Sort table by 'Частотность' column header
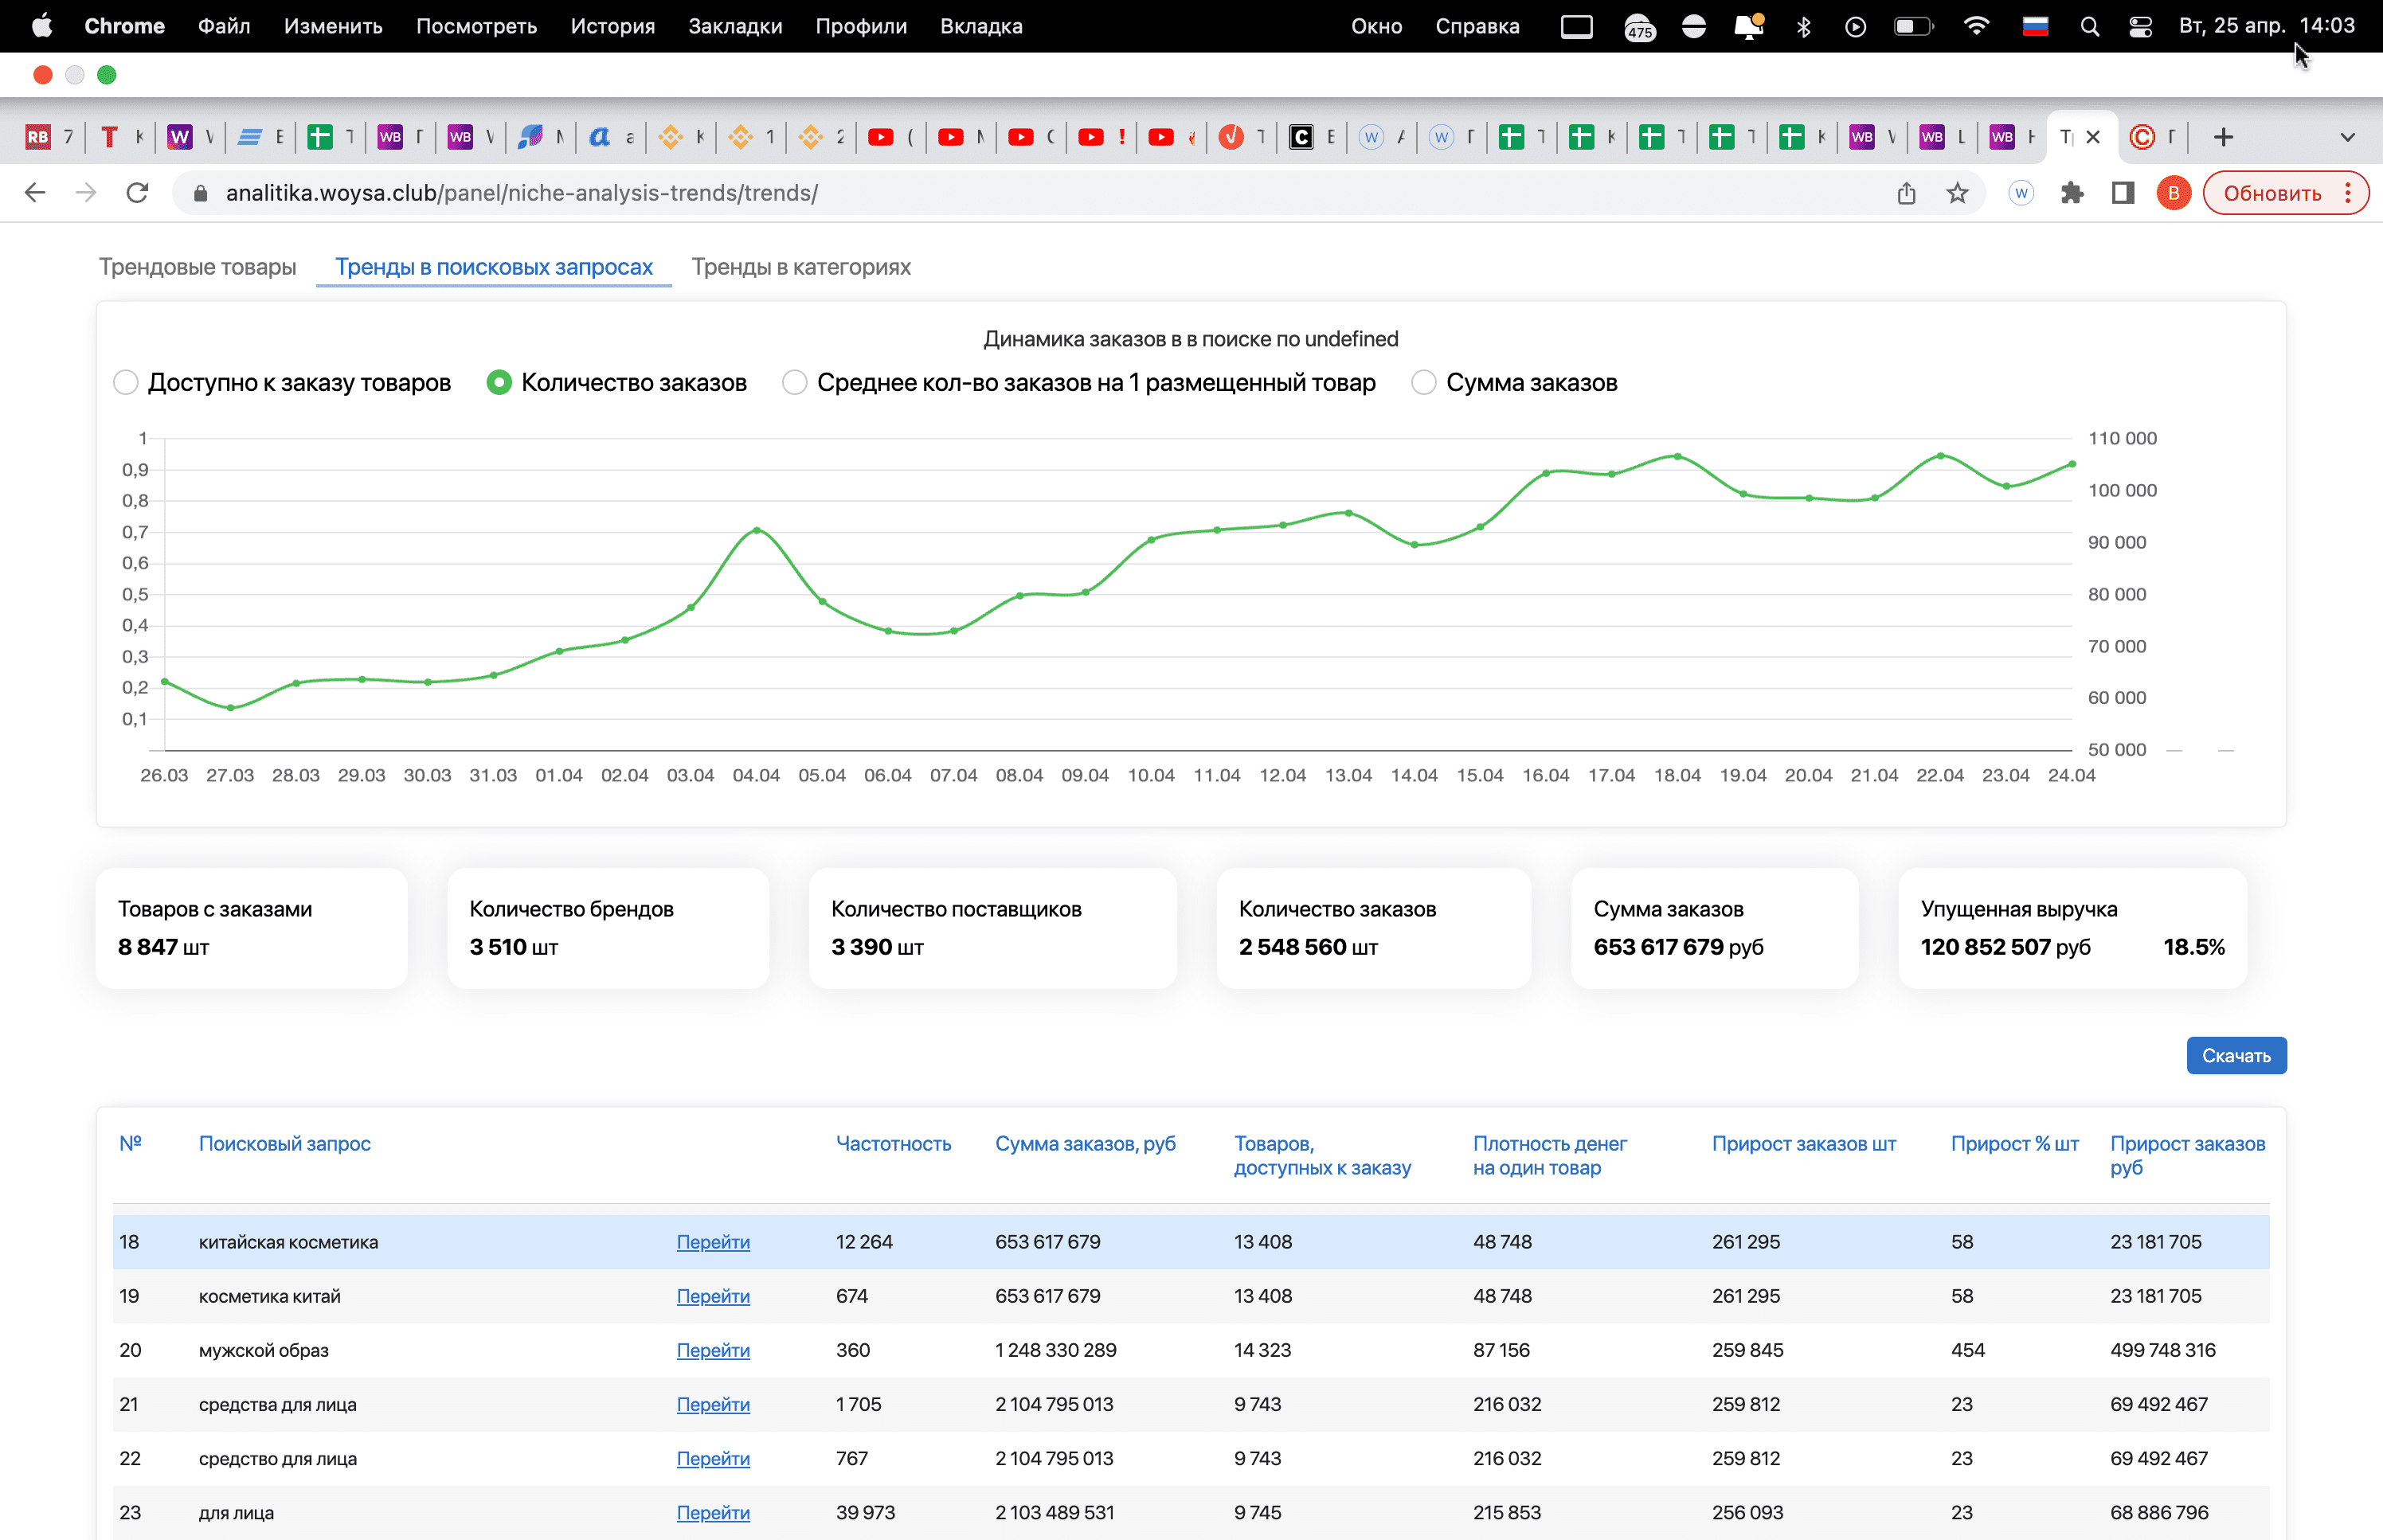The width and height of the screenshot is (2383, 1540). pos(892,1143)
